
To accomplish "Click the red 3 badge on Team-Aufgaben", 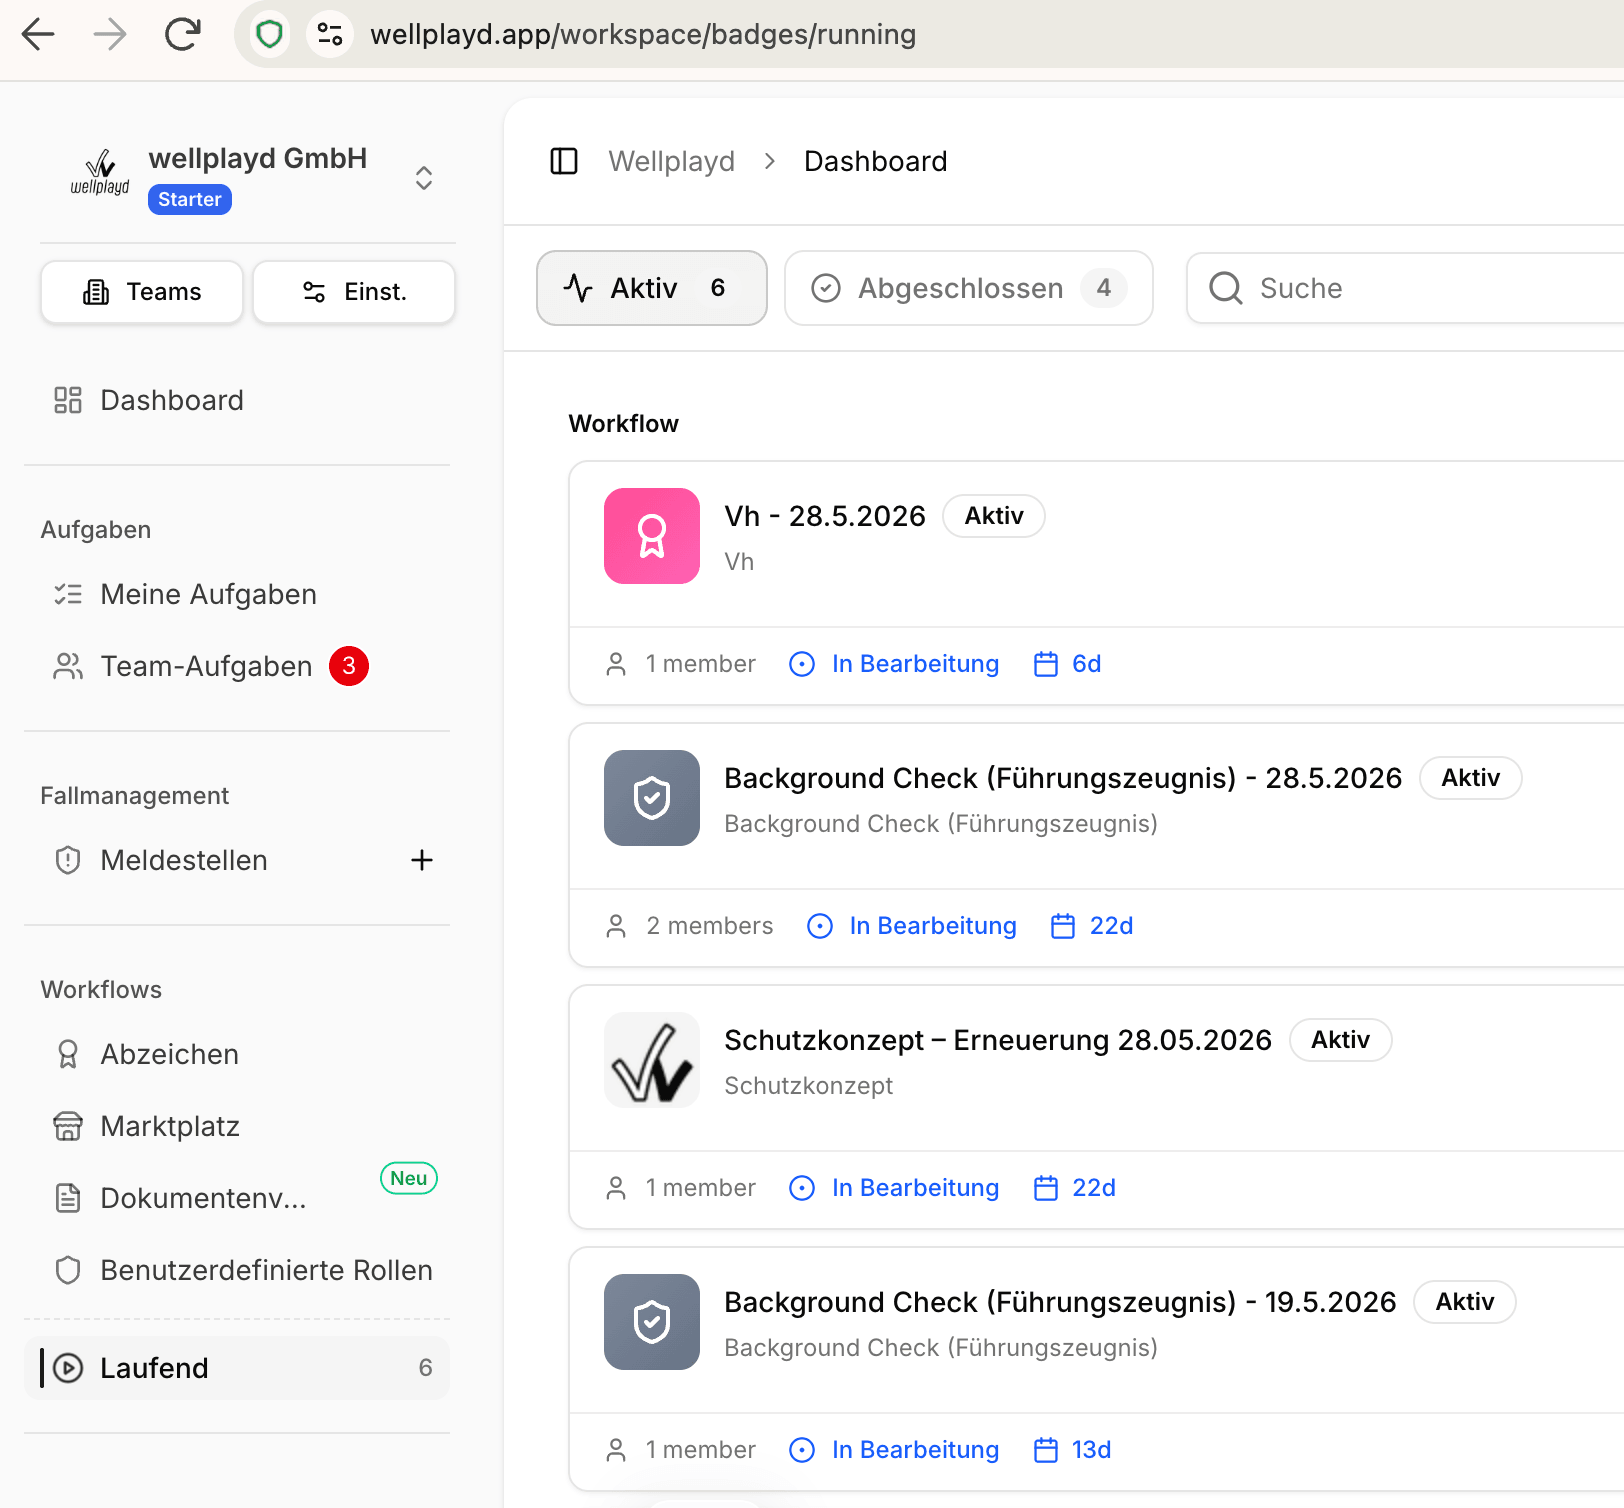I will (x=349, y=666).
